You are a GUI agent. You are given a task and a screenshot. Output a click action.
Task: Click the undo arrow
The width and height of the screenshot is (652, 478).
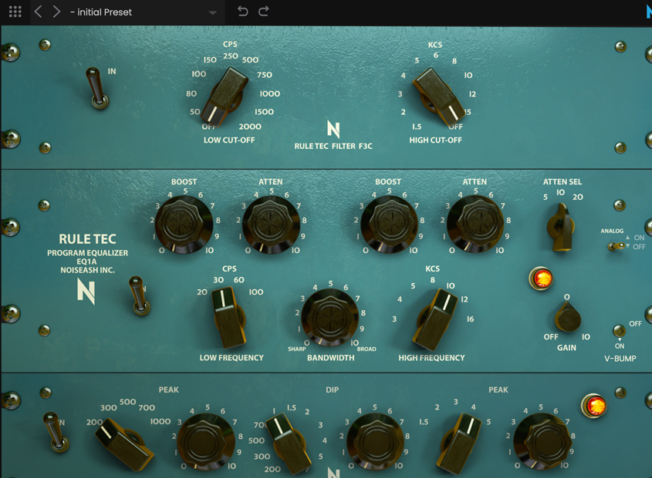point(242,11)
